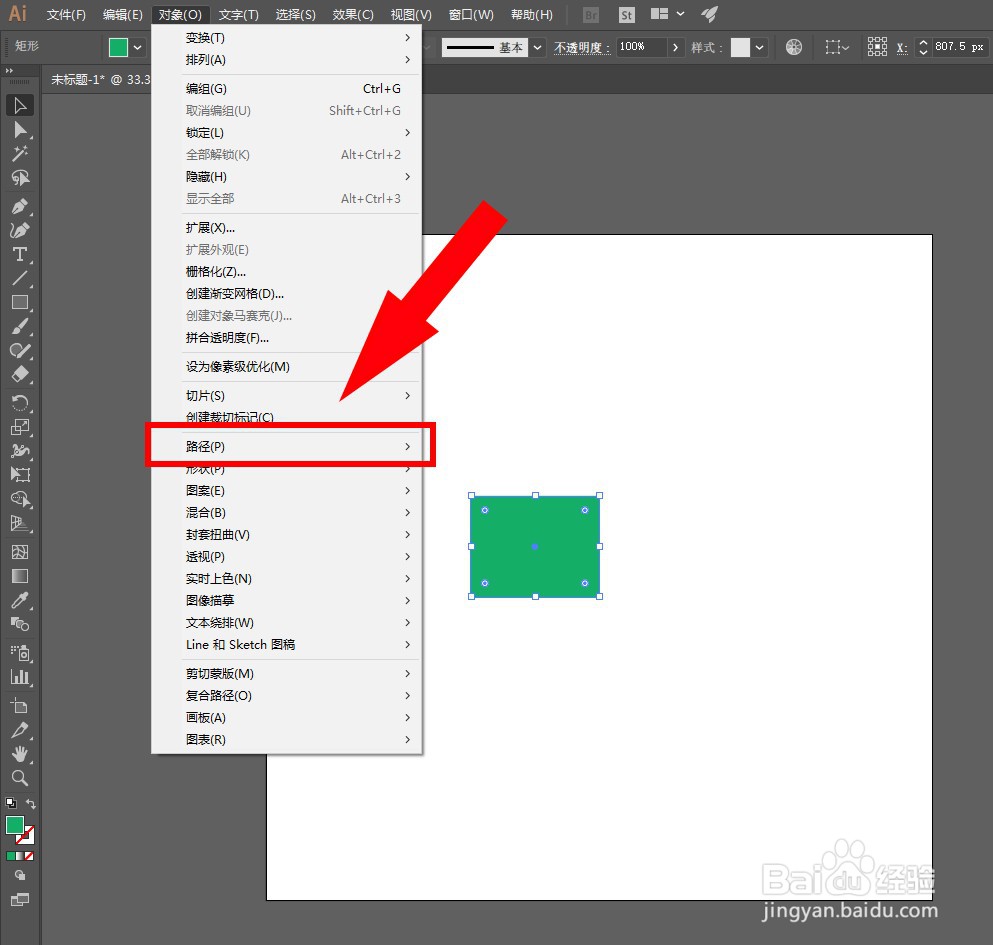Select the Type tool
This screenshot has width=993, height=945.
20,254
